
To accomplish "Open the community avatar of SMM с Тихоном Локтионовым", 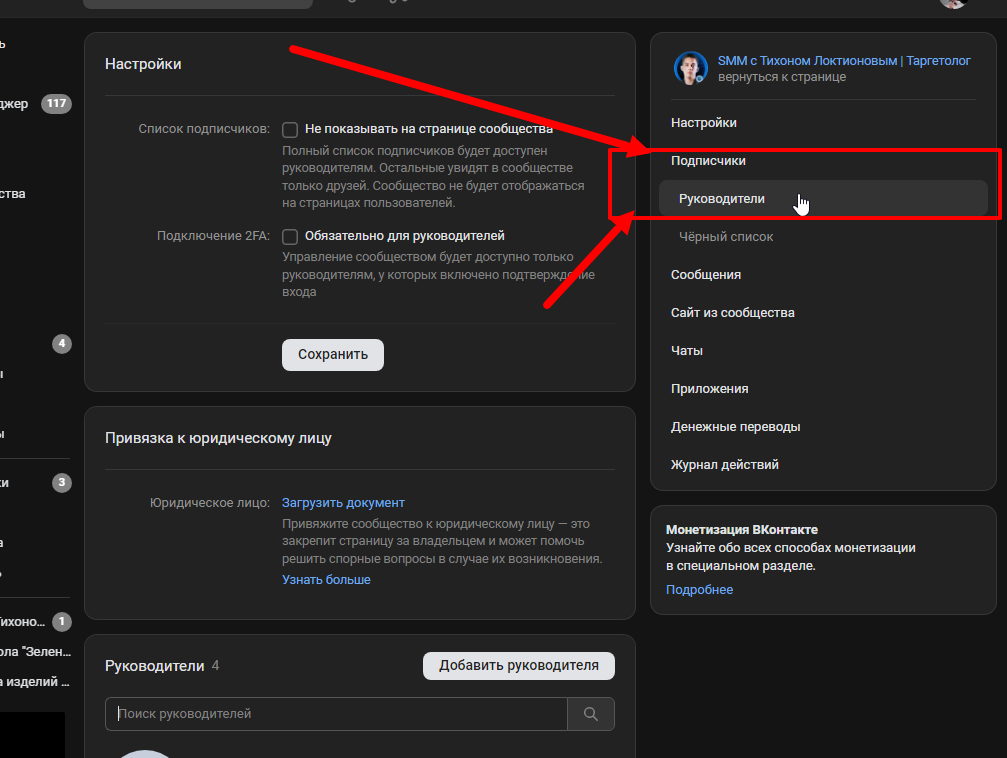I will [x=690, y=68].
